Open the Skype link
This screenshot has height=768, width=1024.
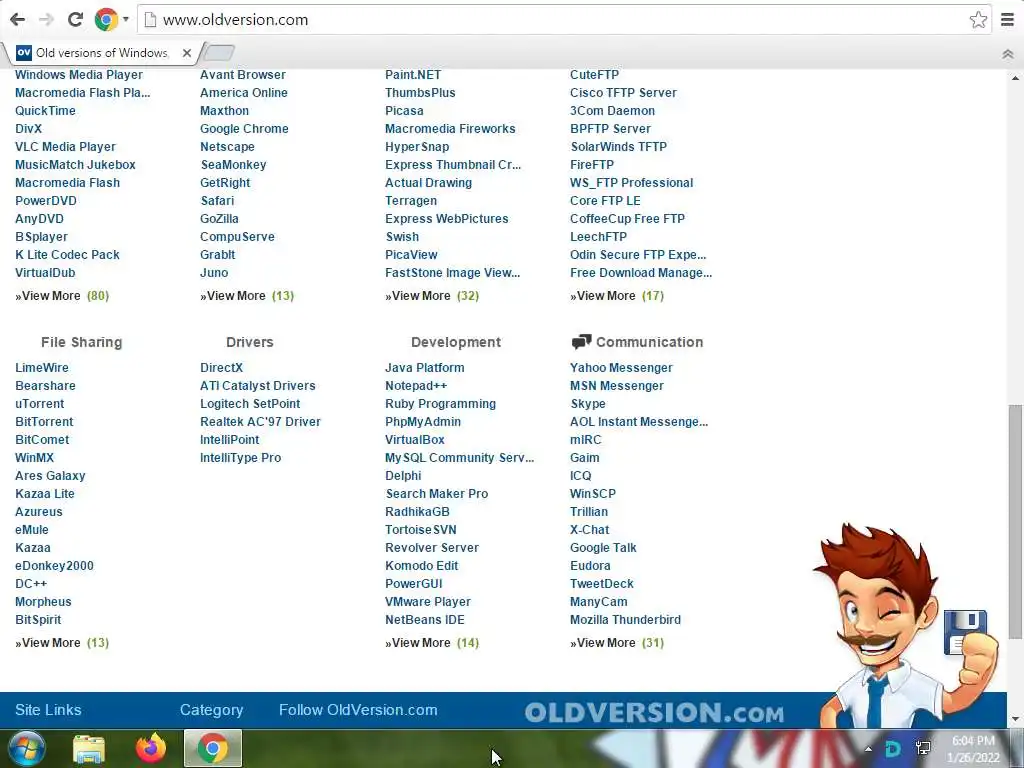(588, 404)
